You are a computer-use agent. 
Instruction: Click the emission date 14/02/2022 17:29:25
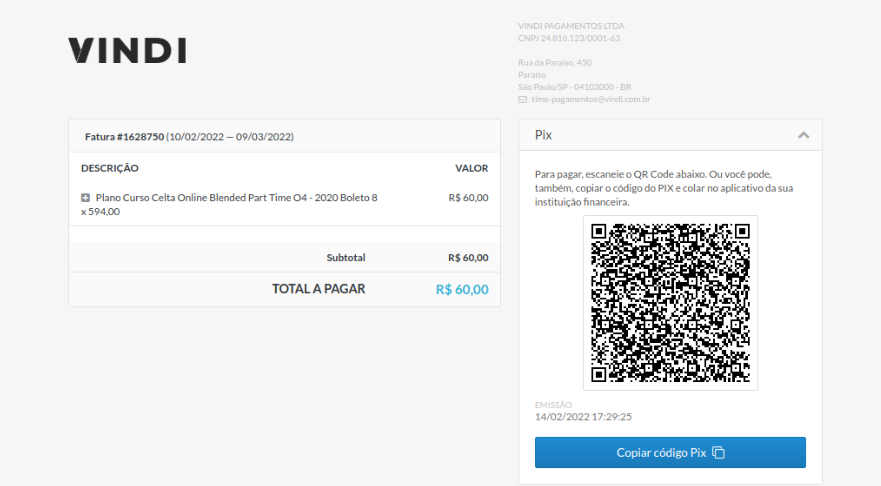click(x=583, y=417)
